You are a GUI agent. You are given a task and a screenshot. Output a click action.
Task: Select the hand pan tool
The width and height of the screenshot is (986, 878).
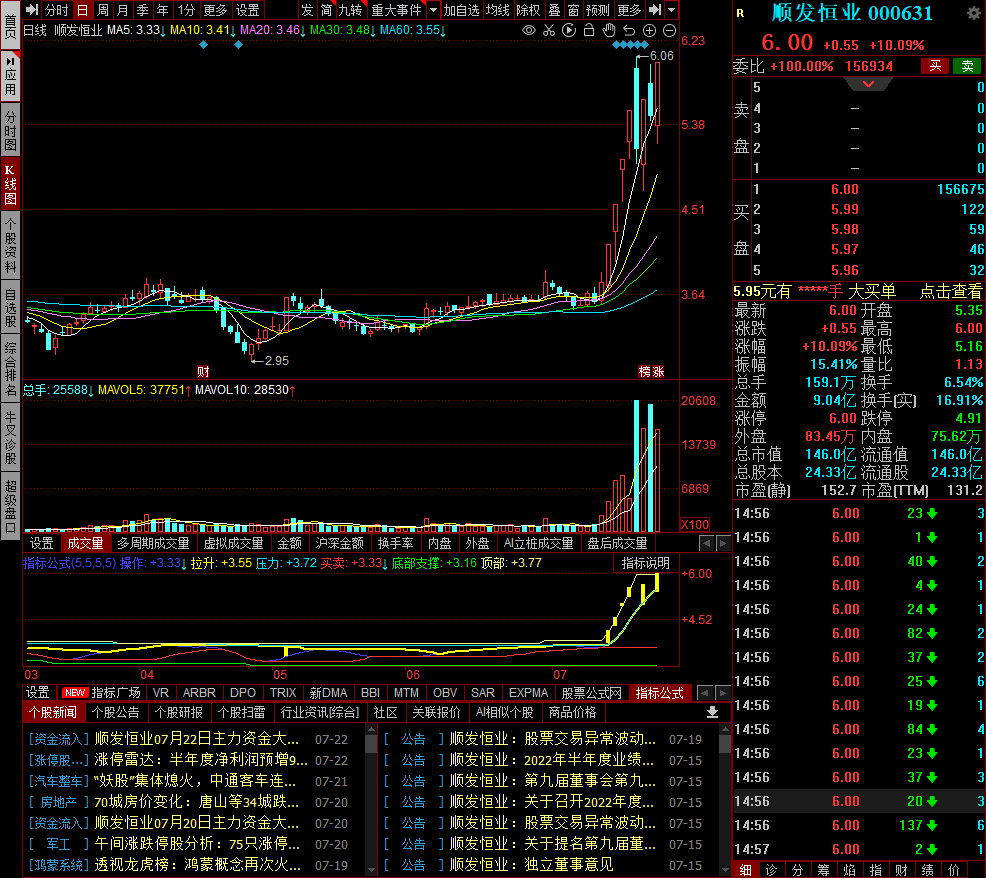(x=609, y=30)
